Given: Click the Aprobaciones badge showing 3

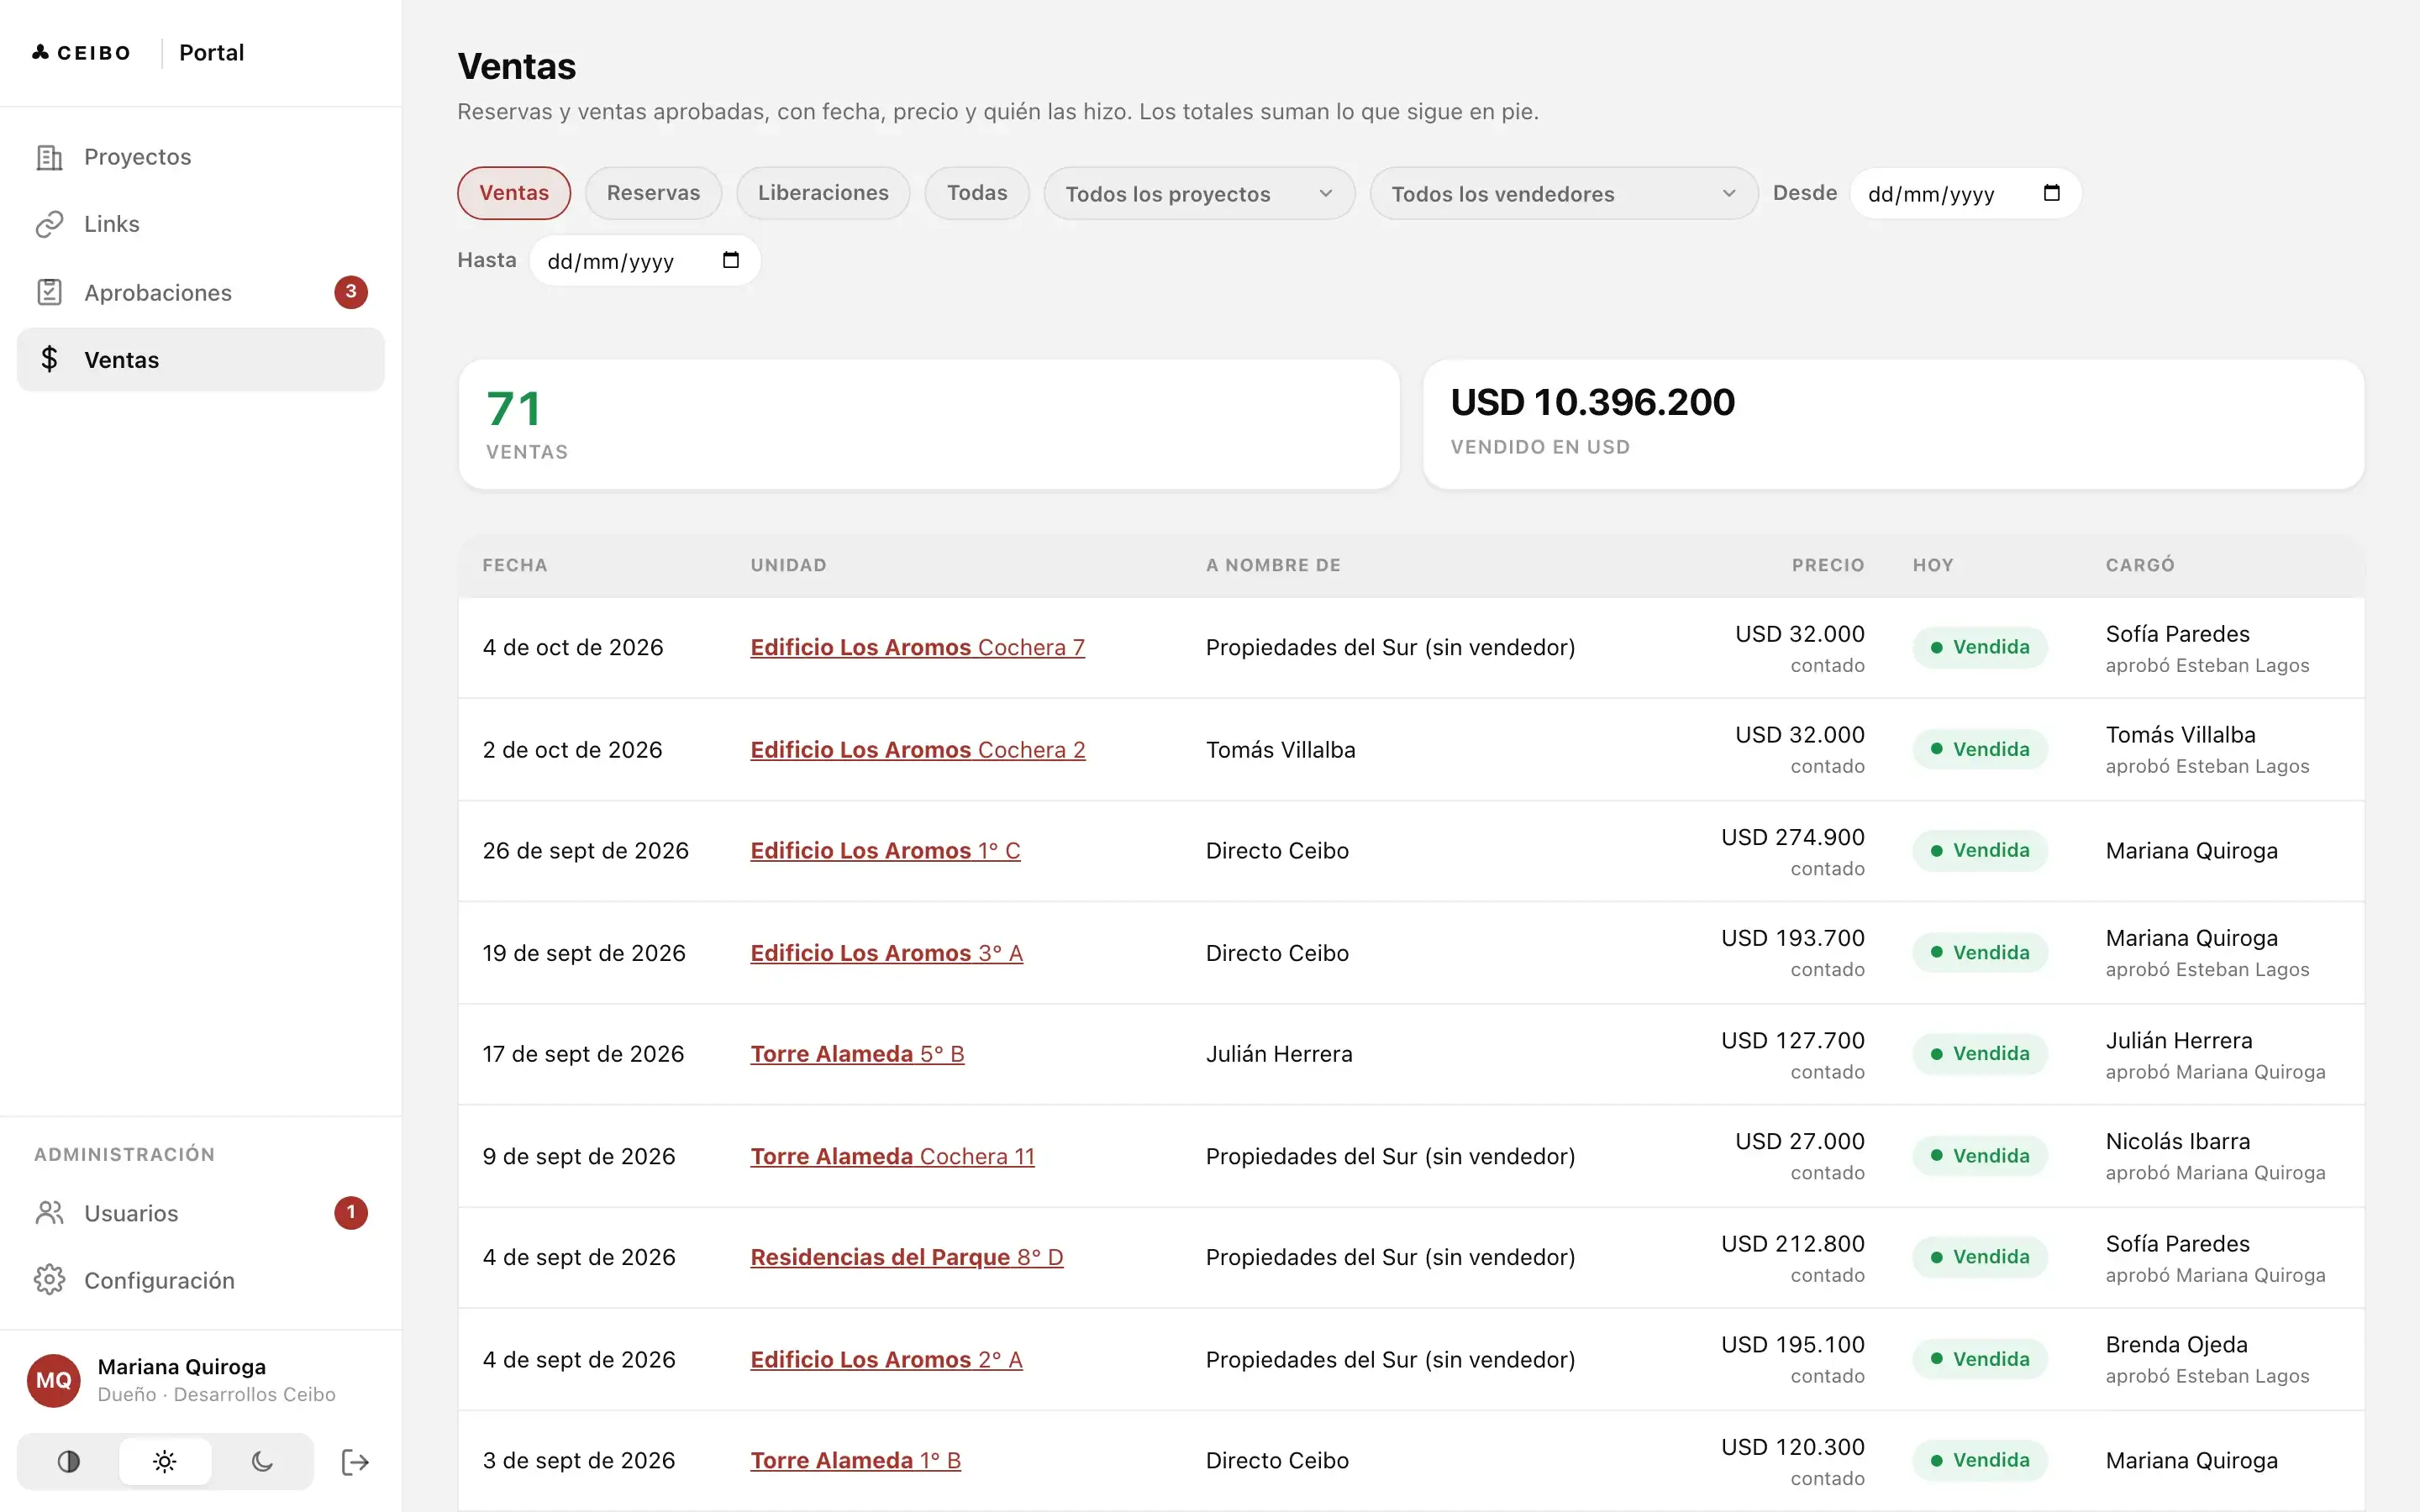Looking at the screenshot, I should coord(351,292).
